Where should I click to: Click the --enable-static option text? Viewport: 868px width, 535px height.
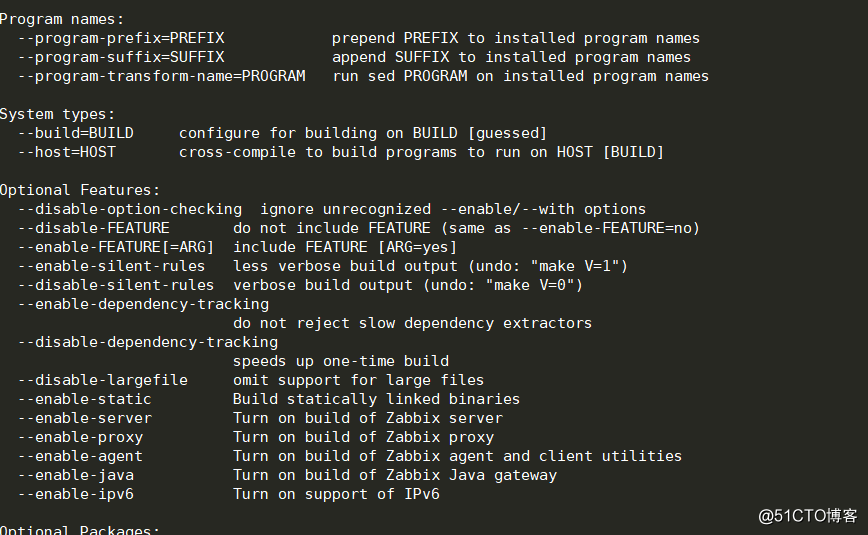tap(85, 399)
